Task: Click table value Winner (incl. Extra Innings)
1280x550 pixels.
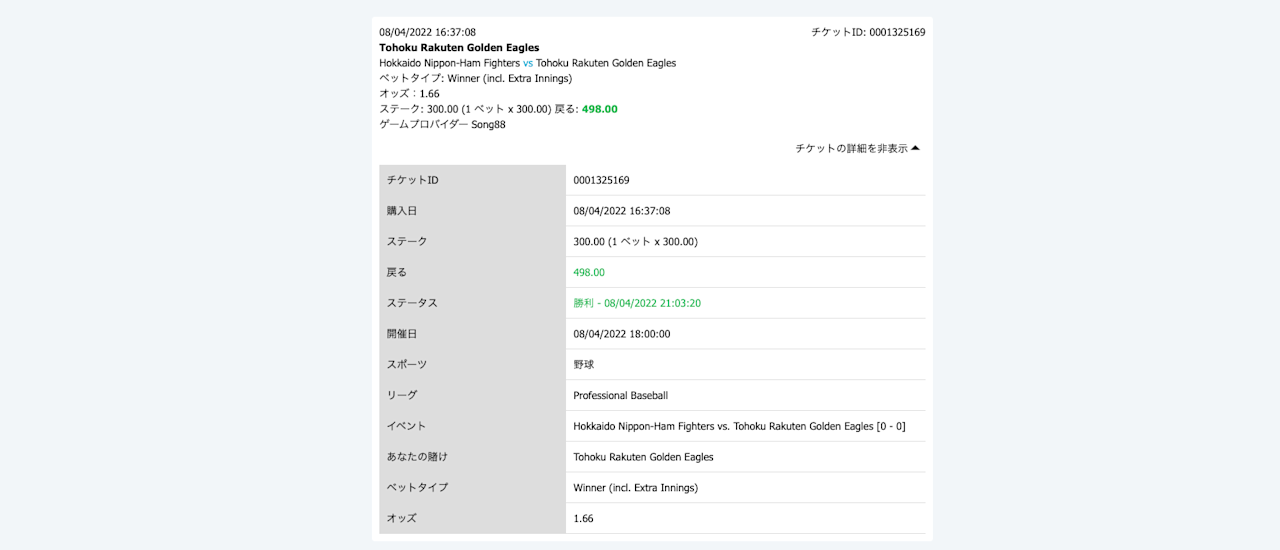Action: pos(635,488)
